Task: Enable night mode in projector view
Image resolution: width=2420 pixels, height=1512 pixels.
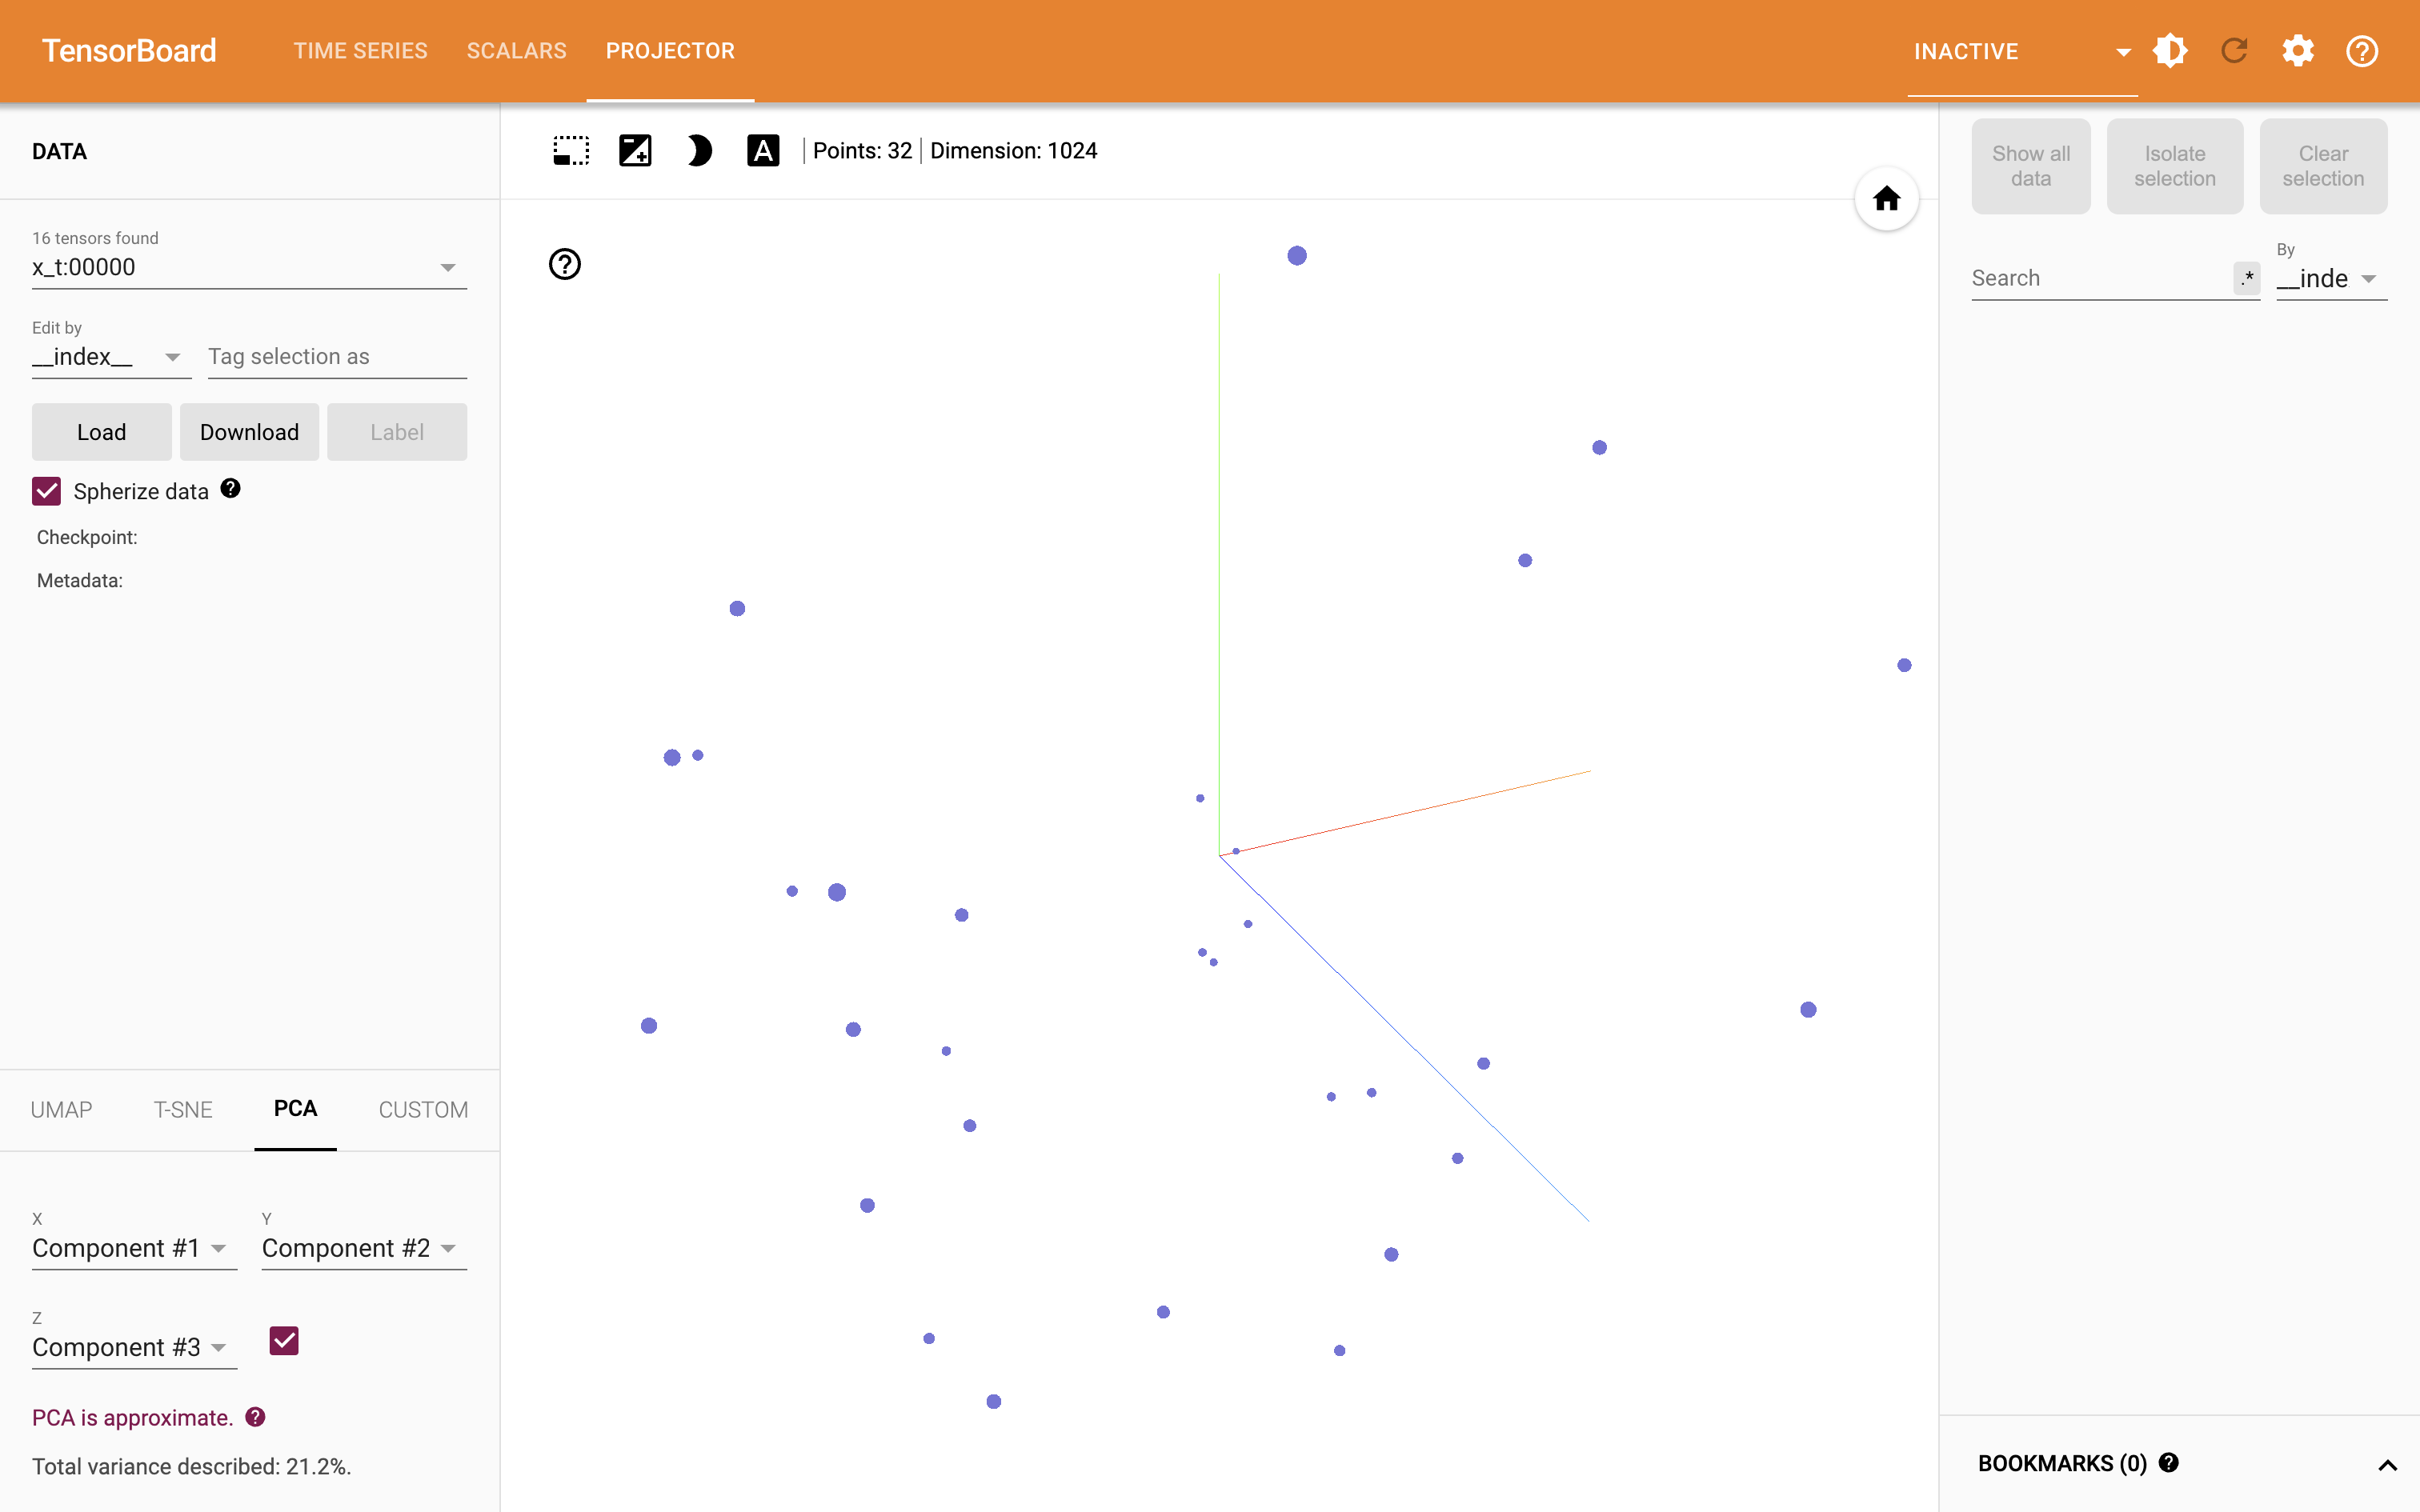Action: [x=699, y=151]
